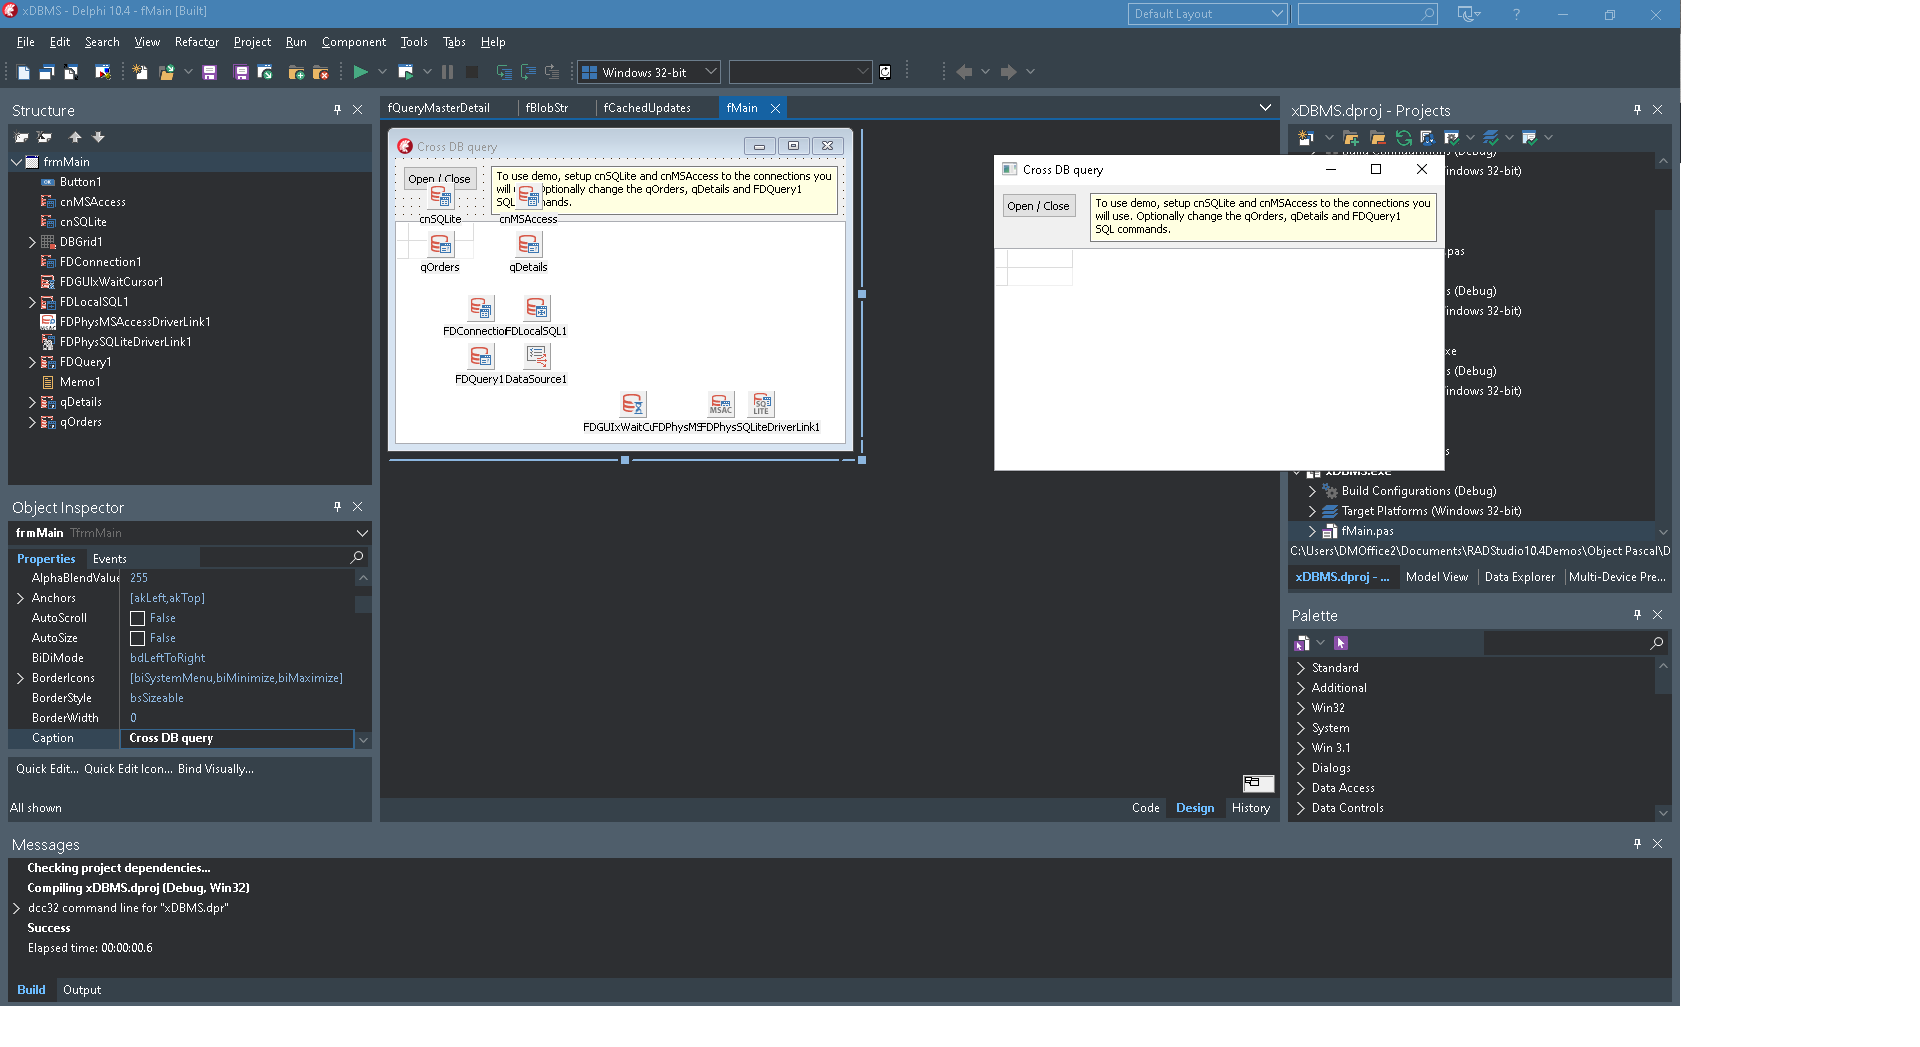Click the Quick Edit Icon... link
1920x1047 pixels.
(128, 769)
